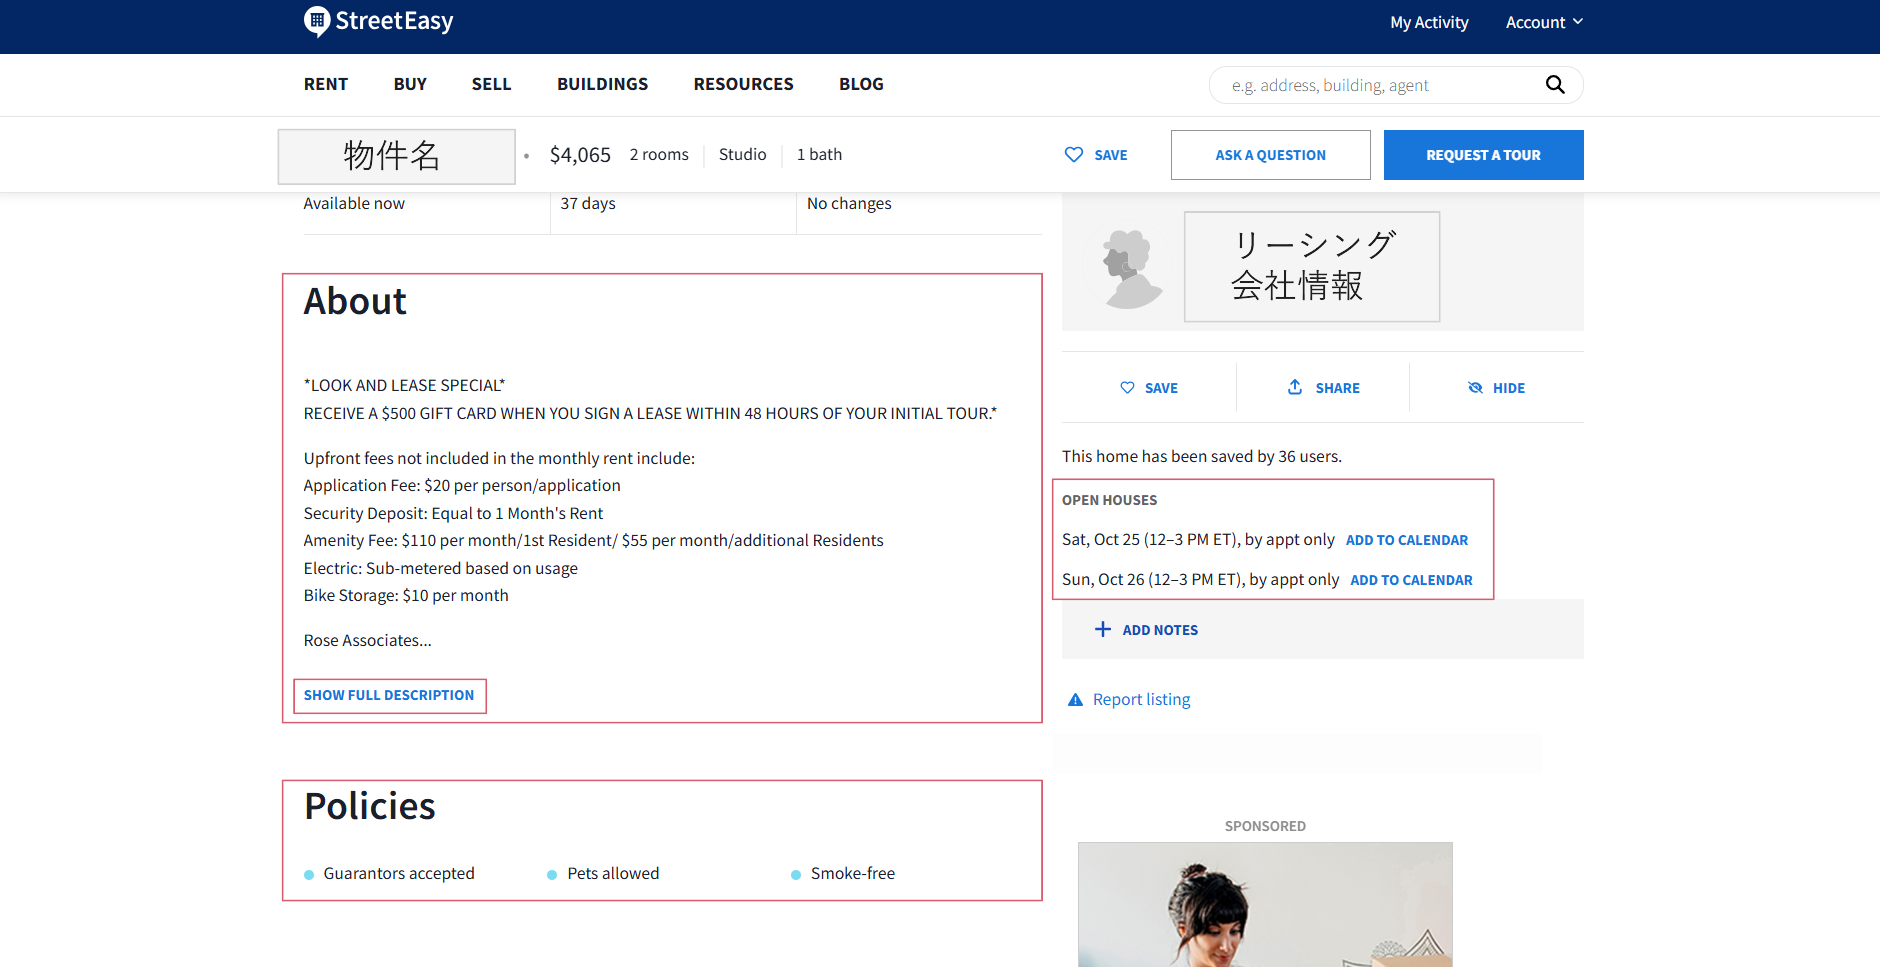The height and width of the screenshot is (967, 1880).
Task: Click the Ask a Question button
Action: (1270, 155)
